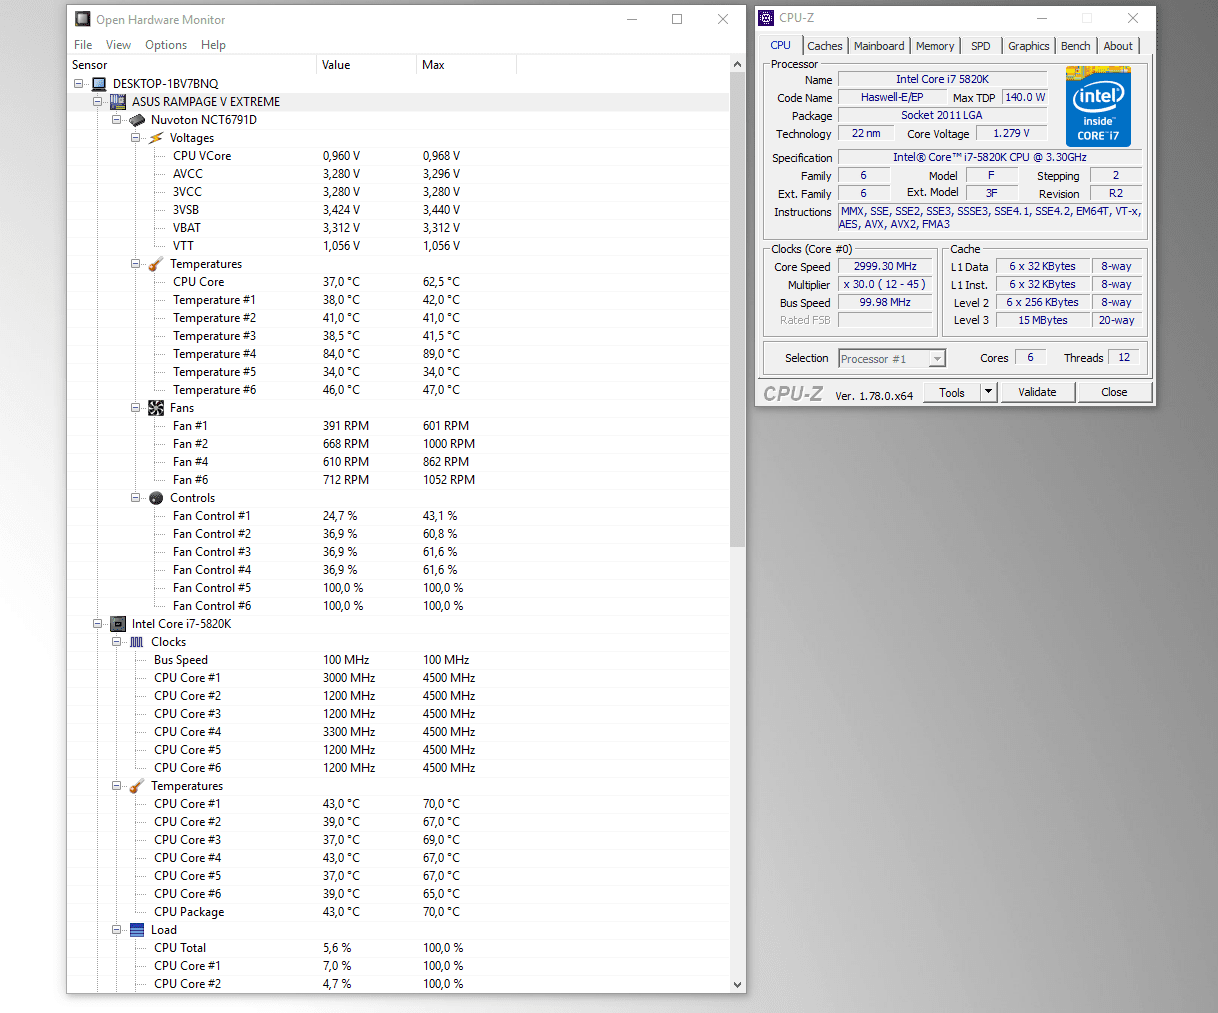Click the vertical scrollbar thumb in Hardware Monitor
Image resolution: width=1218 pixels, height=1013 pixels.
738,310
